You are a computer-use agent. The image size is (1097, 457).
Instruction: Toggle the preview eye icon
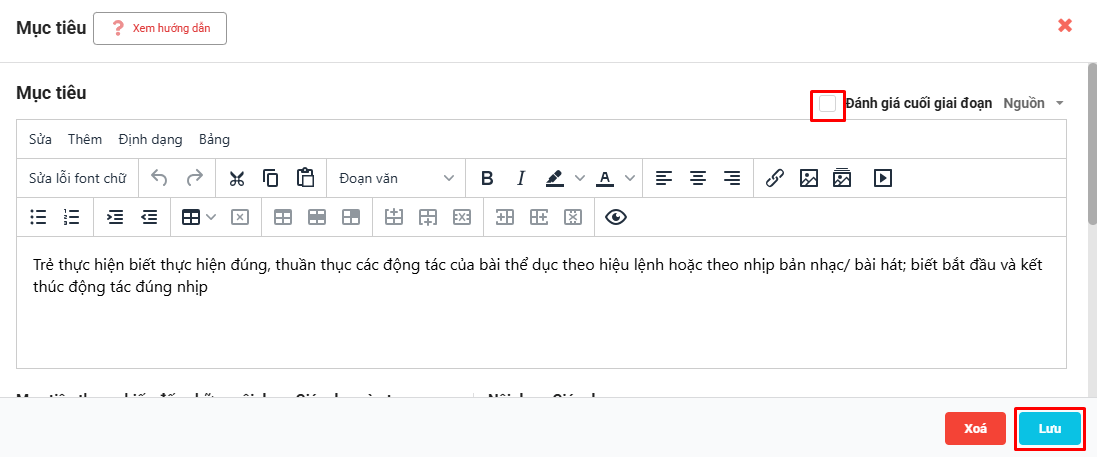[615, 216]
